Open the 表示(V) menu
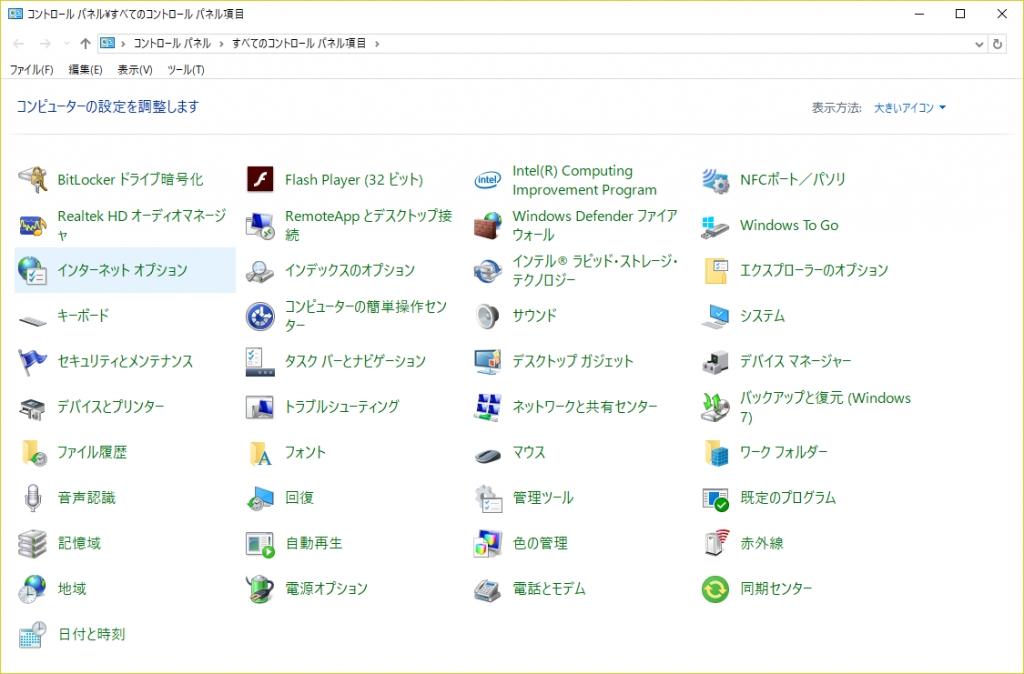 coord(135,69)
